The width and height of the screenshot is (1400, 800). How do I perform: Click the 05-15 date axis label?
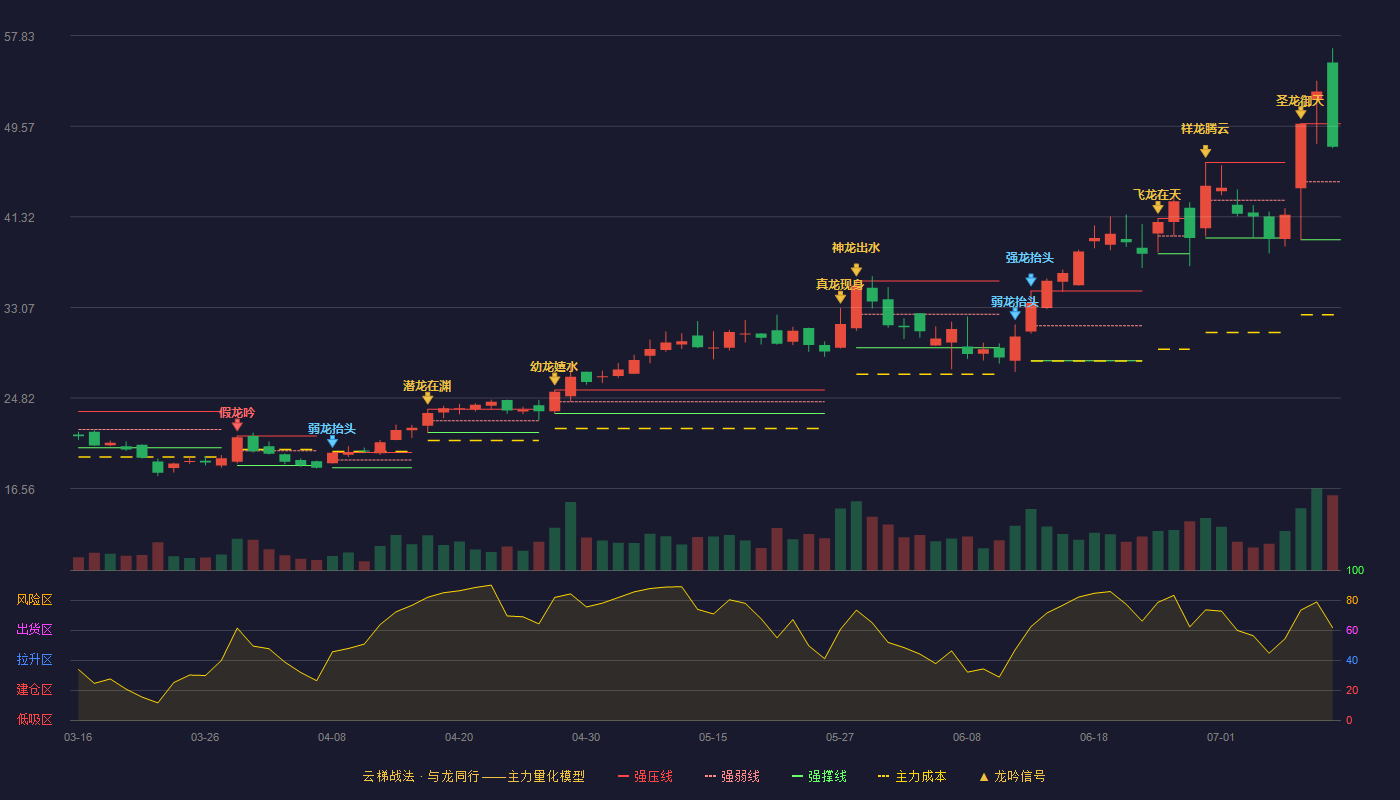(x=713, y=737)
